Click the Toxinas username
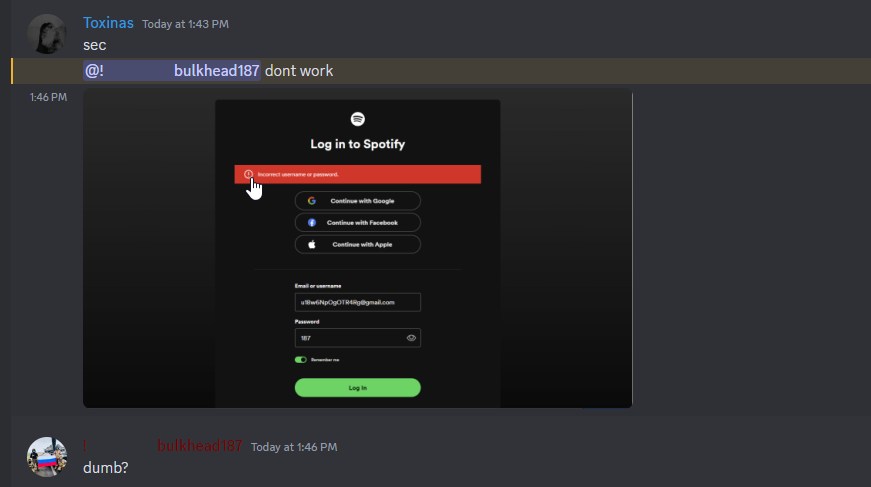 click(108, 23)
